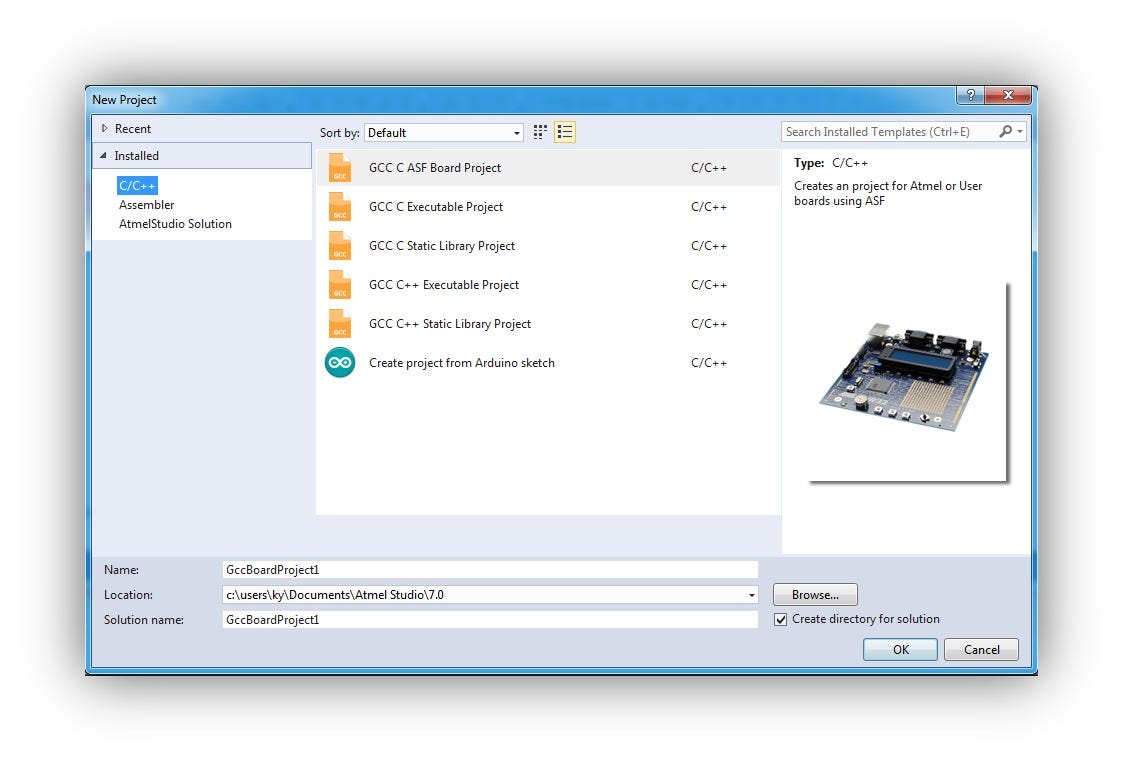Confirm with the OK button

point(900,649)
